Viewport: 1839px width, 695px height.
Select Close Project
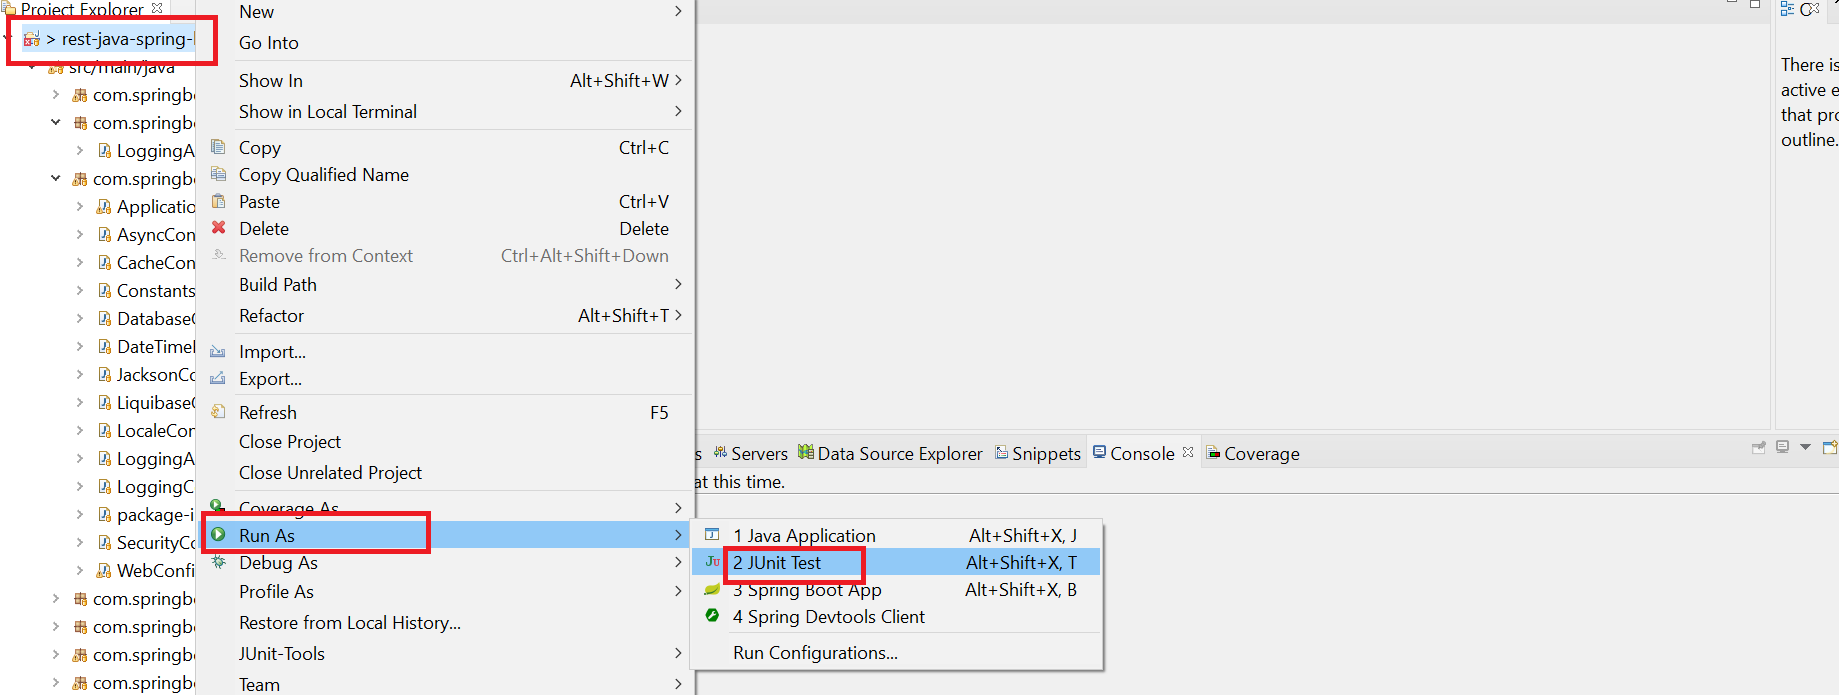point(446,441)
